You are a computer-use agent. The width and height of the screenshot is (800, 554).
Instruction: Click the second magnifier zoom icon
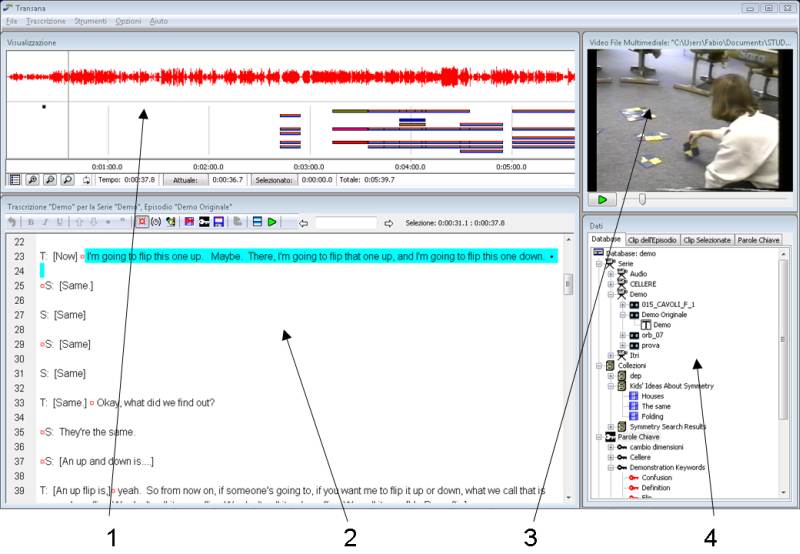point(49,180)
